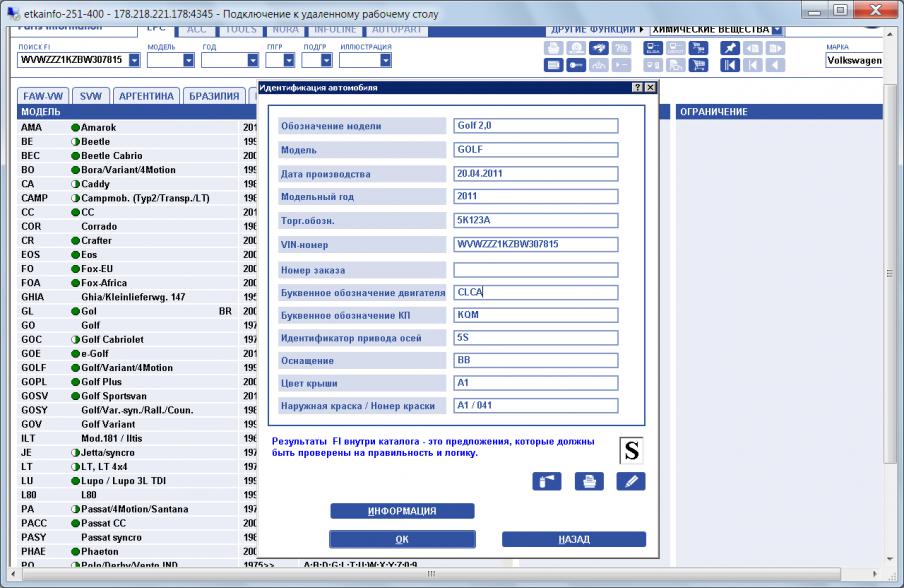This screenshot has width=904, height=588.
Task: Click the МАРКА field showing Volkswagen
Action: click(854, 60)
